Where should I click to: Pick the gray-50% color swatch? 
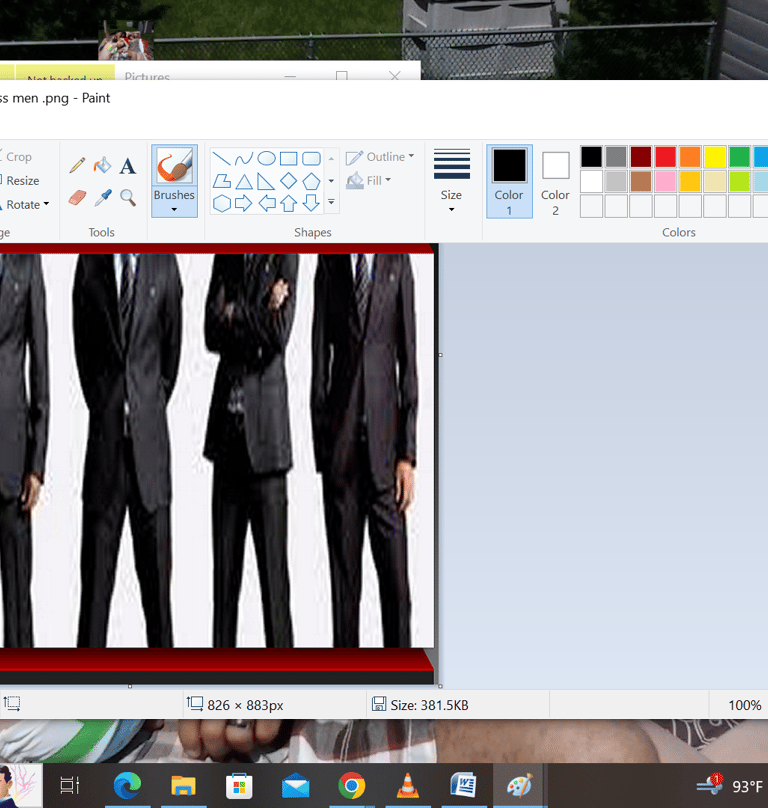coord(616,157)
